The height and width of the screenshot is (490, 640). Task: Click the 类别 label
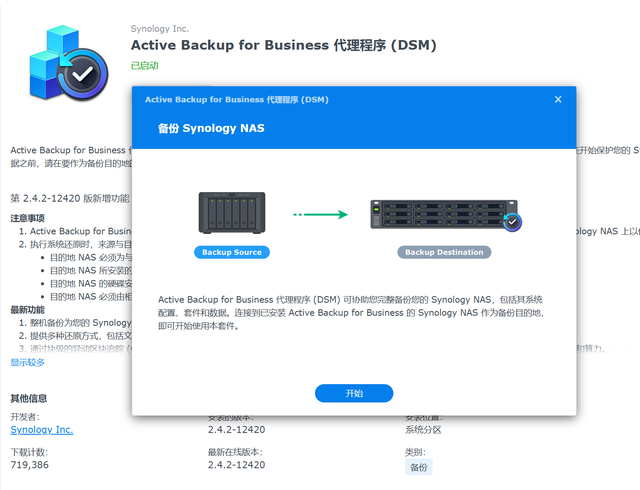[415, 452]
